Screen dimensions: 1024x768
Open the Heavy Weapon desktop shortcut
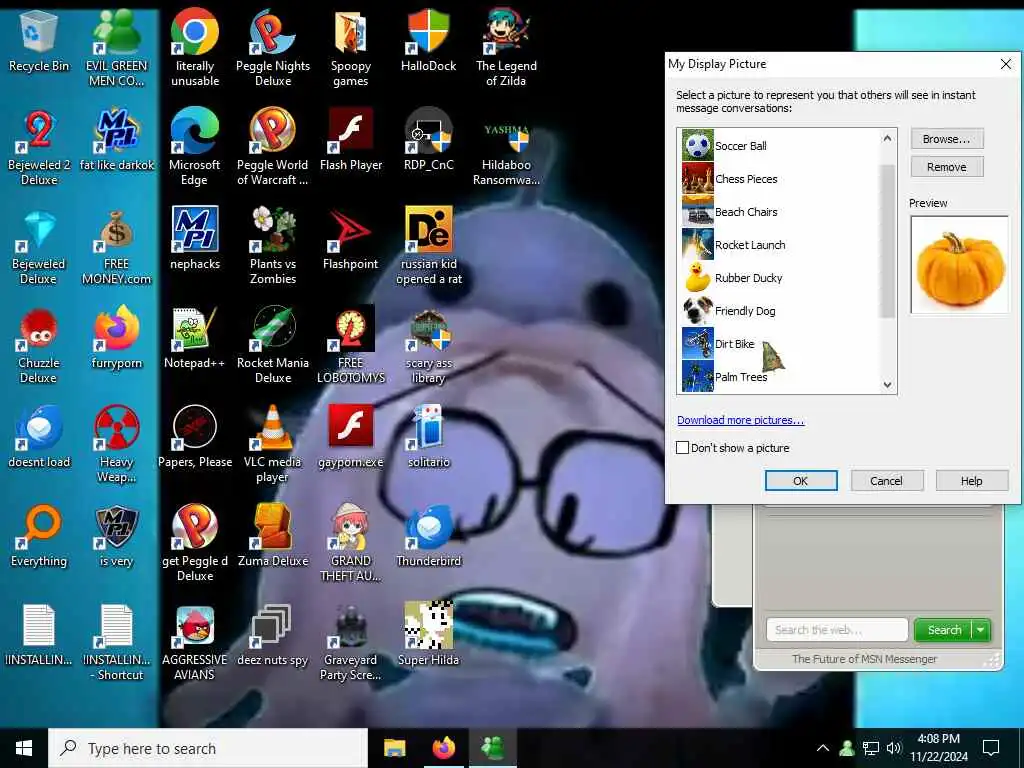(x=117, y=446)
